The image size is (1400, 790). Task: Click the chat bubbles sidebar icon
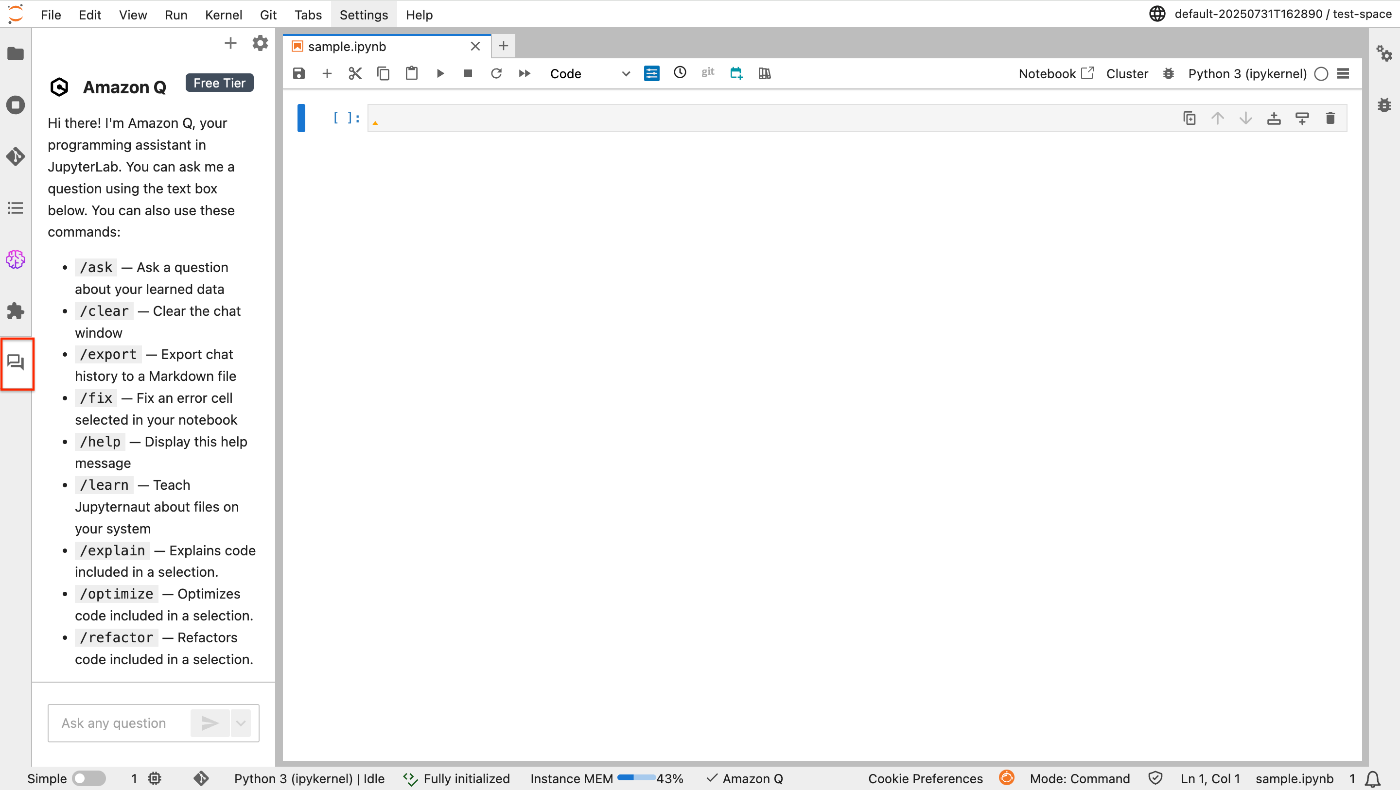pyautogui.click(x=15, y=363)
